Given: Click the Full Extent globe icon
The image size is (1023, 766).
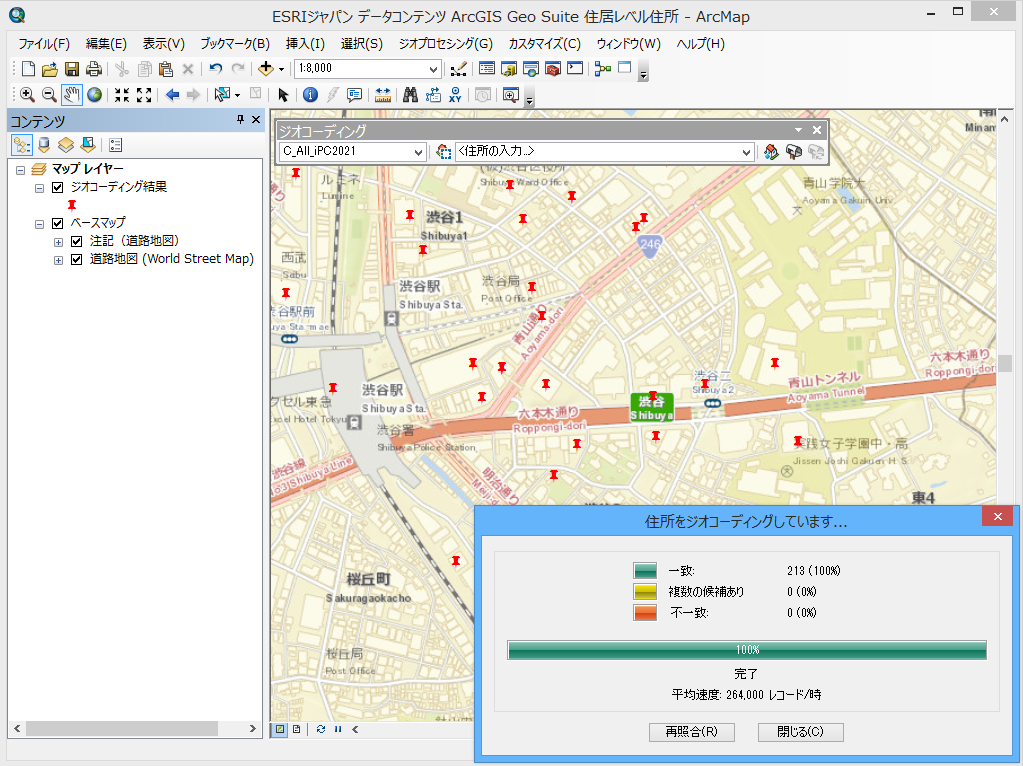Looking at the screenshot, I should (95, 95).
